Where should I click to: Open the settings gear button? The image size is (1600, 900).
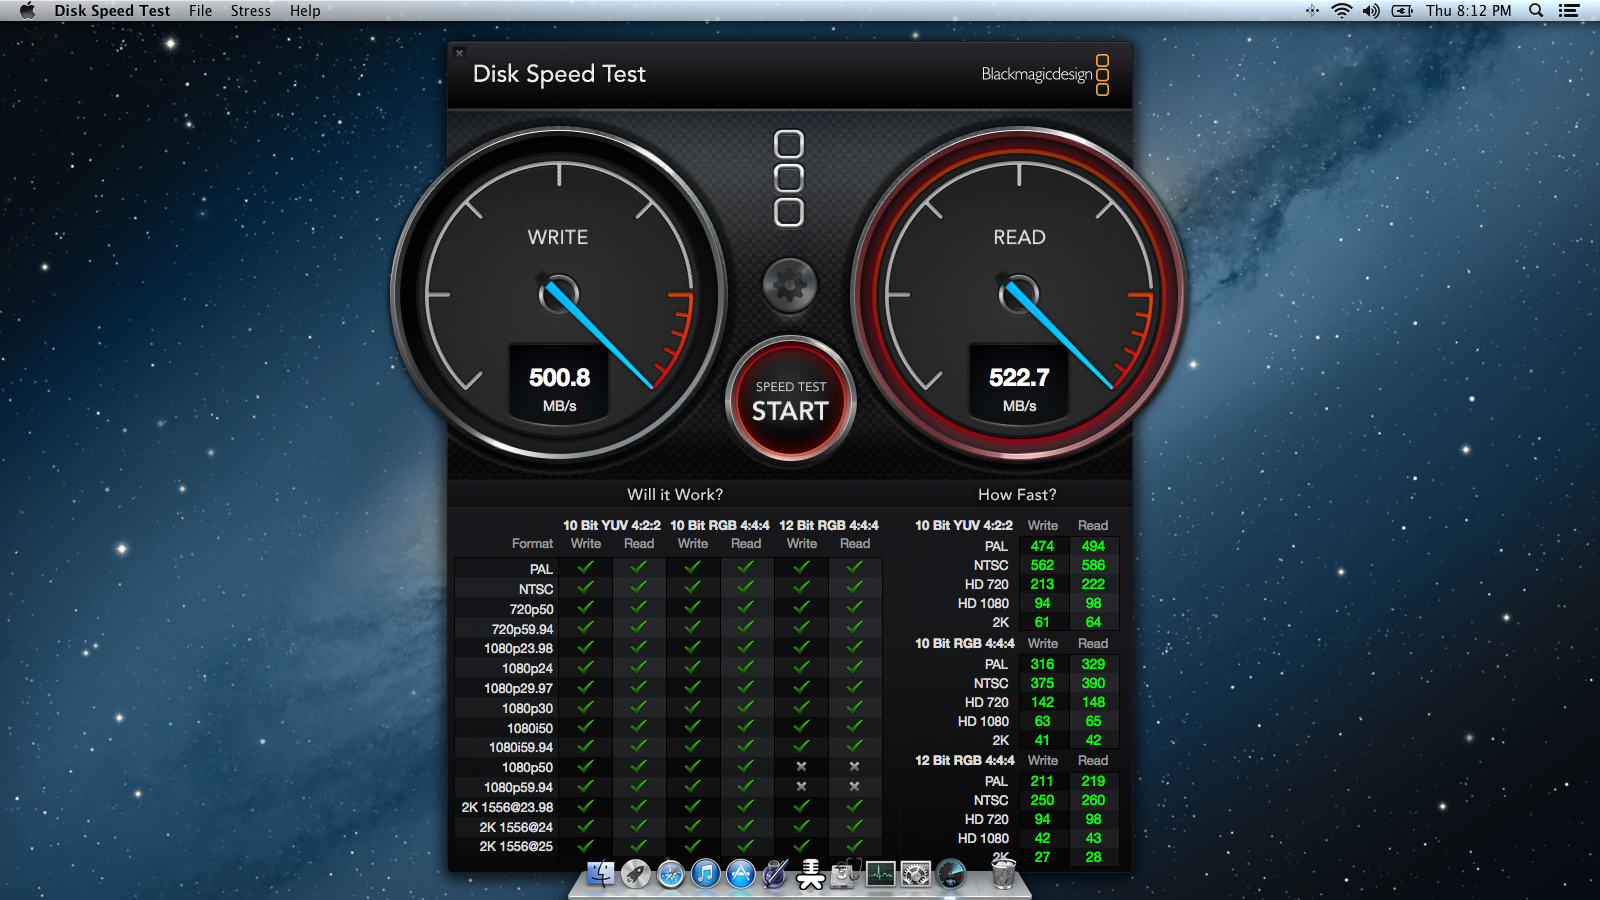pos(790,285)
